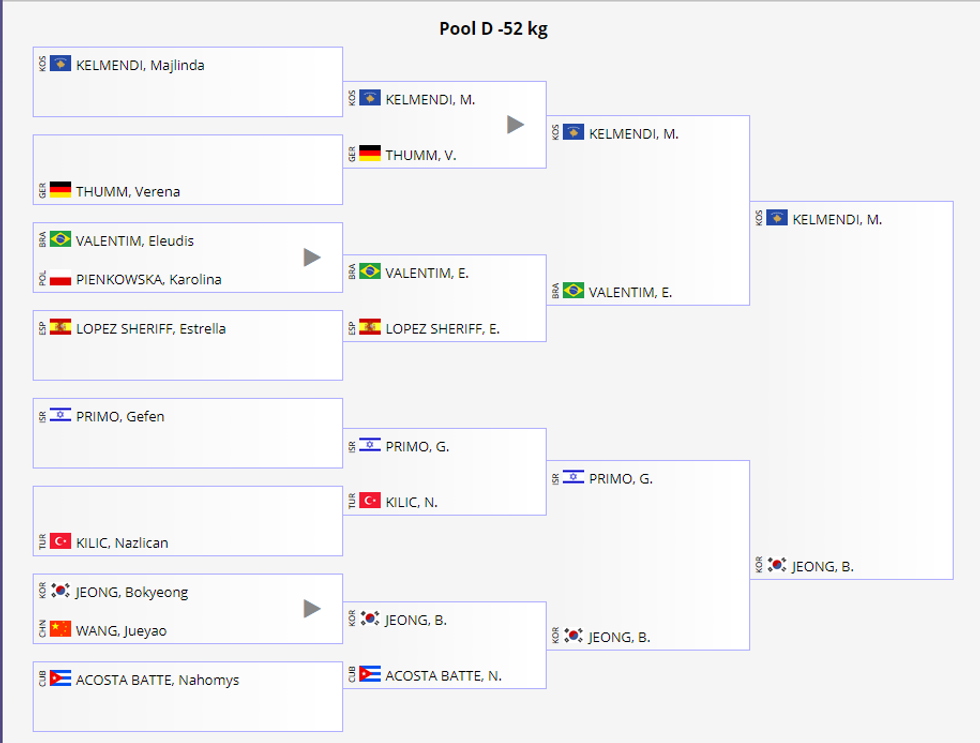Click the Poland flag beside PIENKOWSKA, Karolina
Screen dimensions: 980x743
(x=60, y=280)
